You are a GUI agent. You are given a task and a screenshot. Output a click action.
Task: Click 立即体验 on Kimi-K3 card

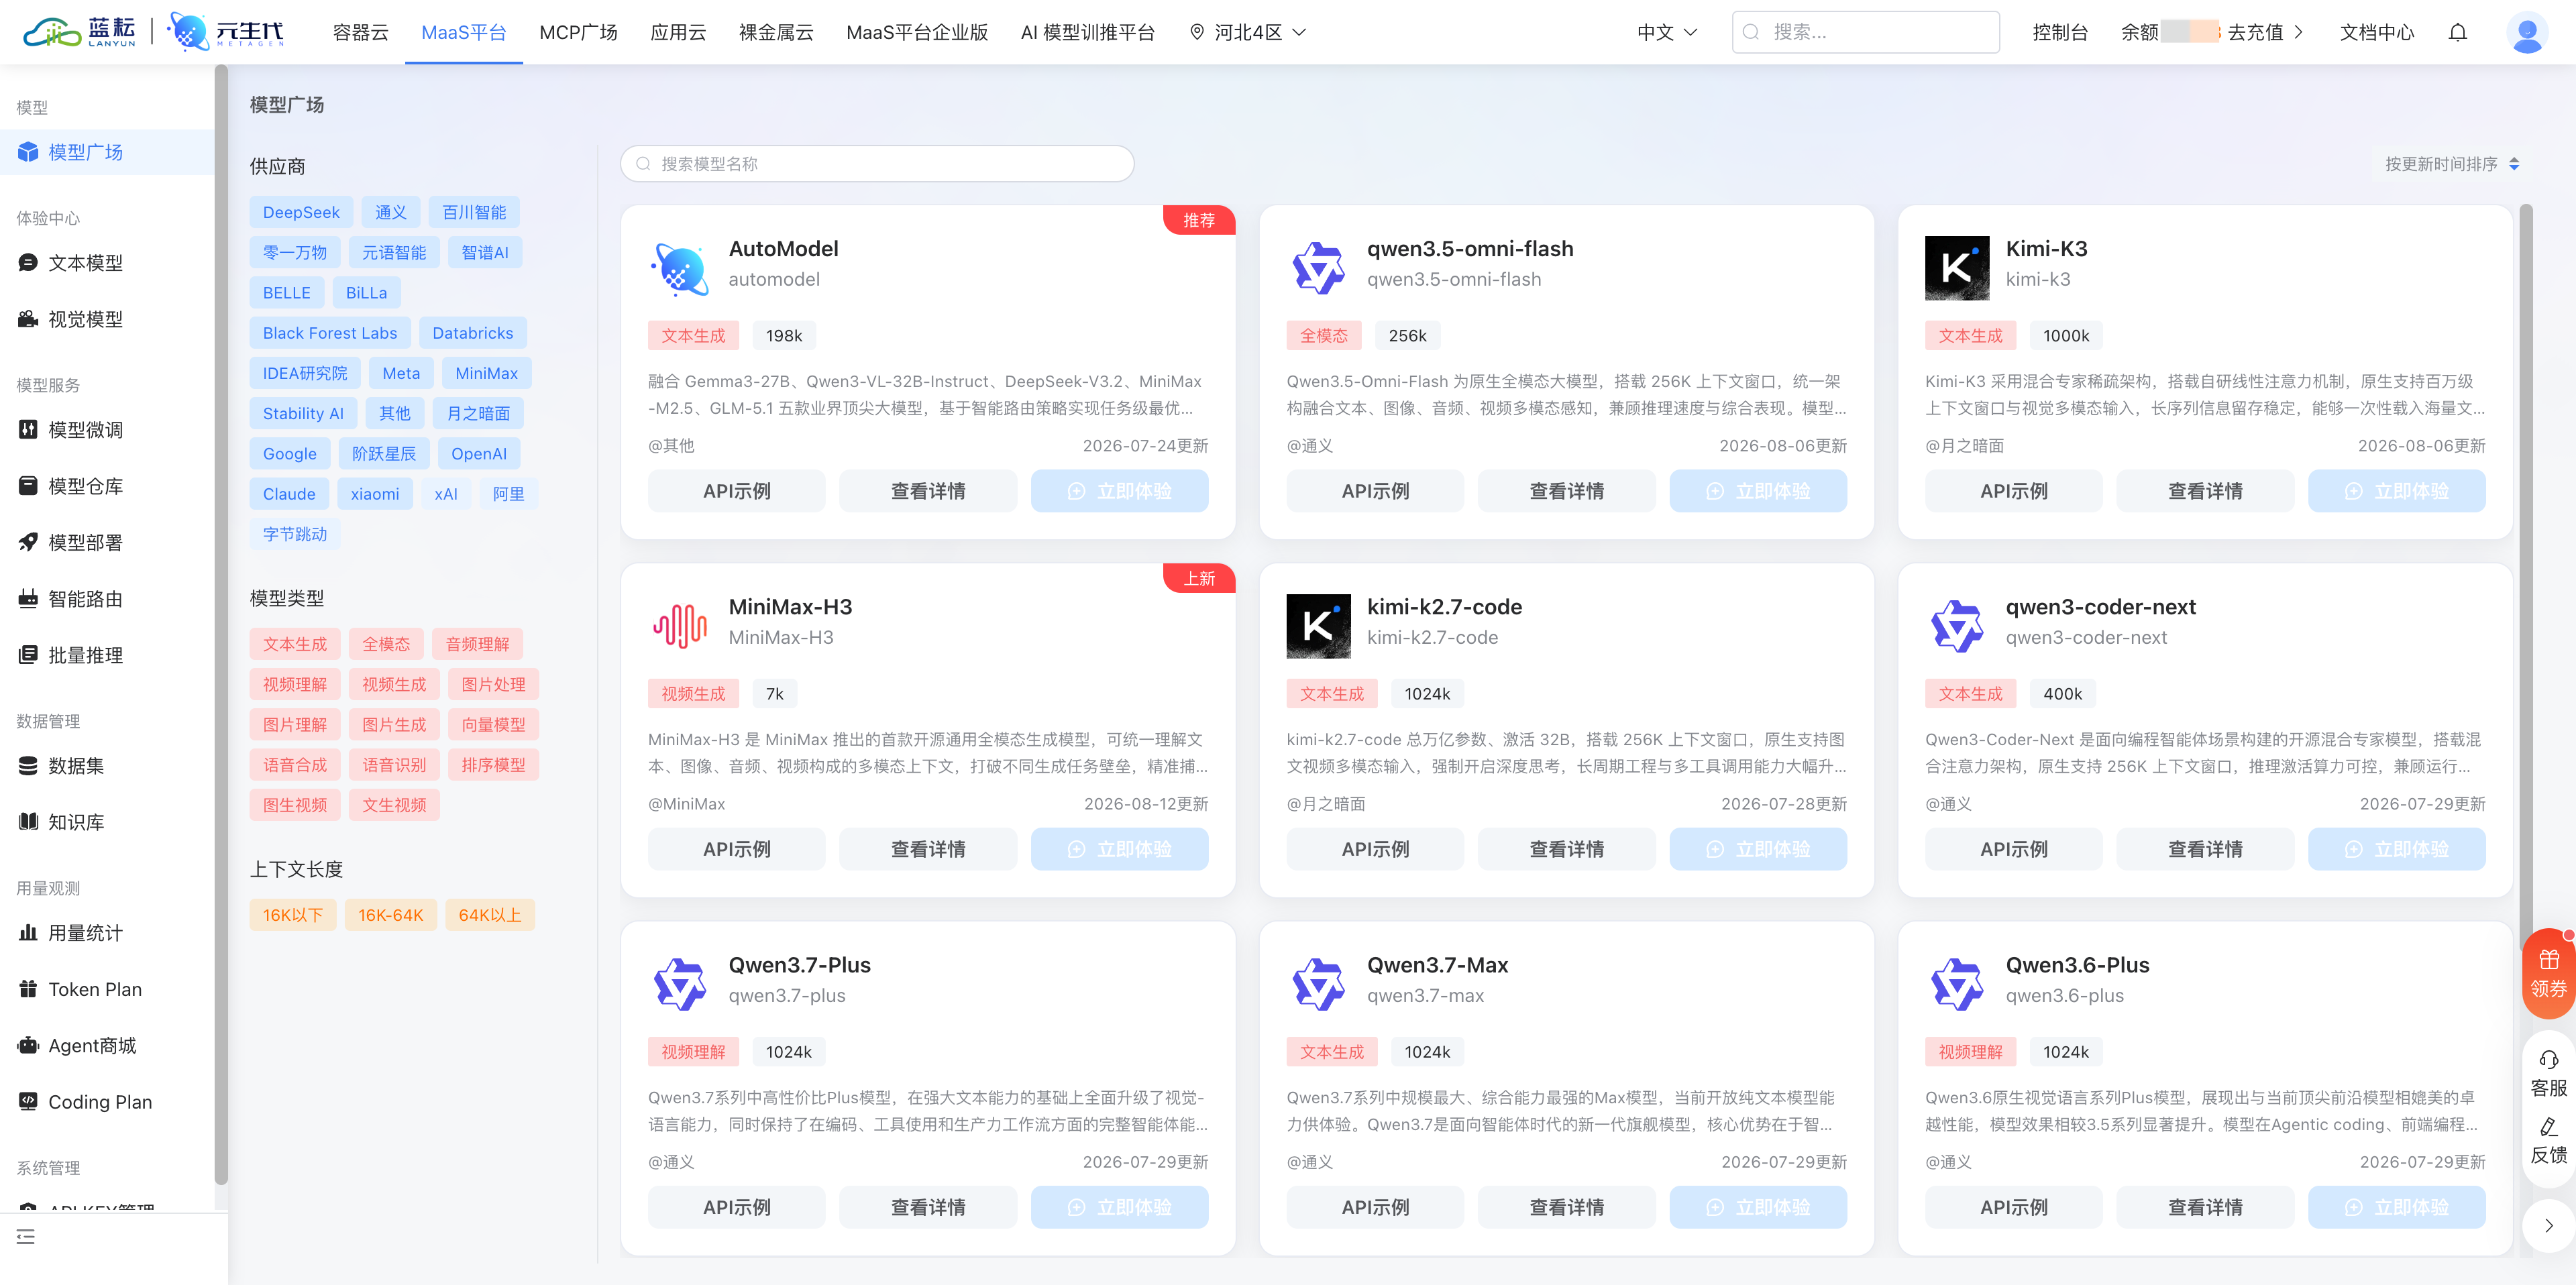tap(2396, 491)
